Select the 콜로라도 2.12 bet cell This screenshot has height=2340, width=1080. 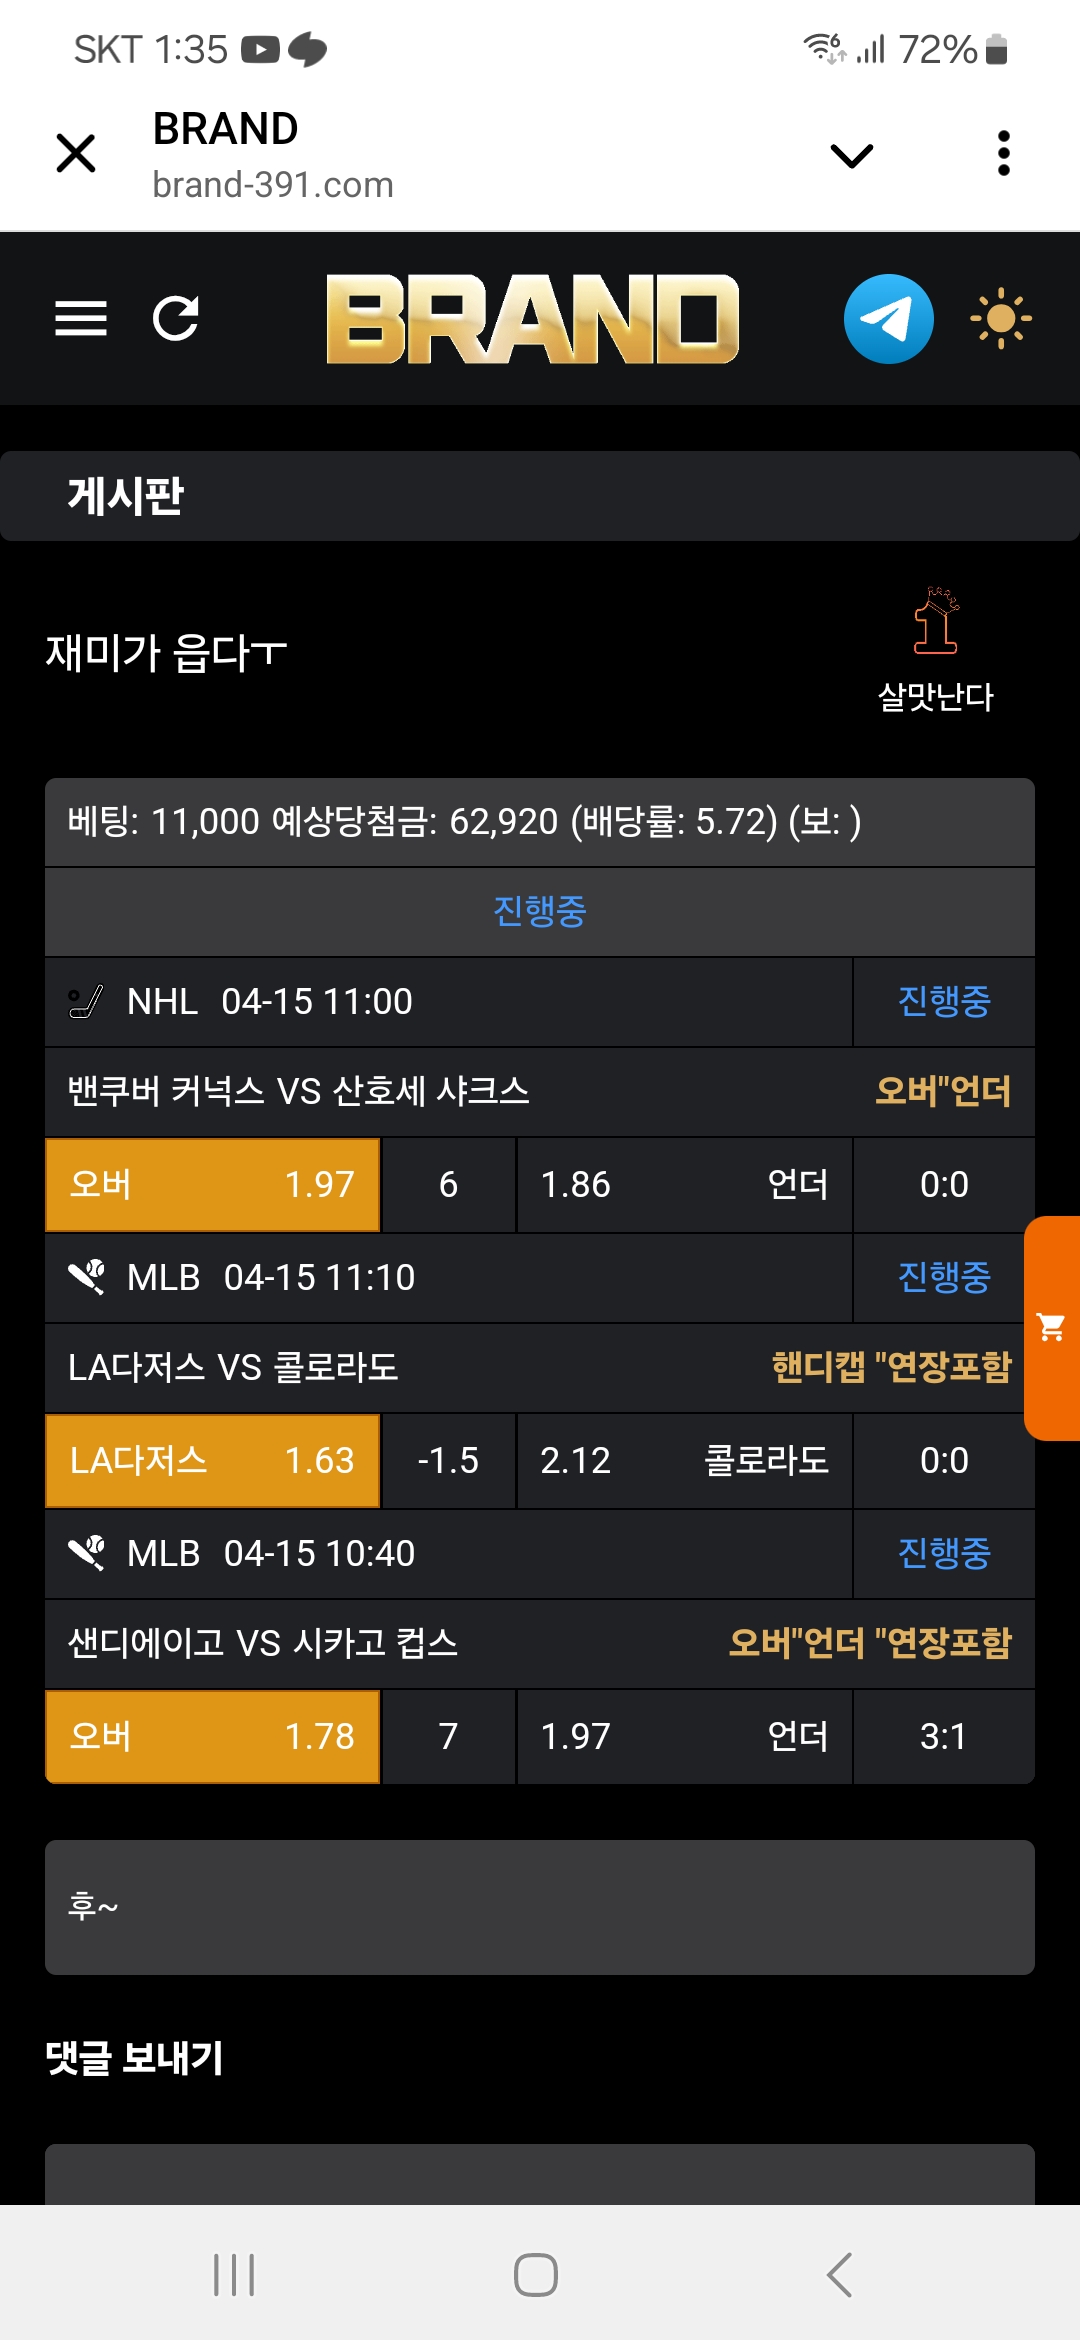click(x=684, y=1461)
